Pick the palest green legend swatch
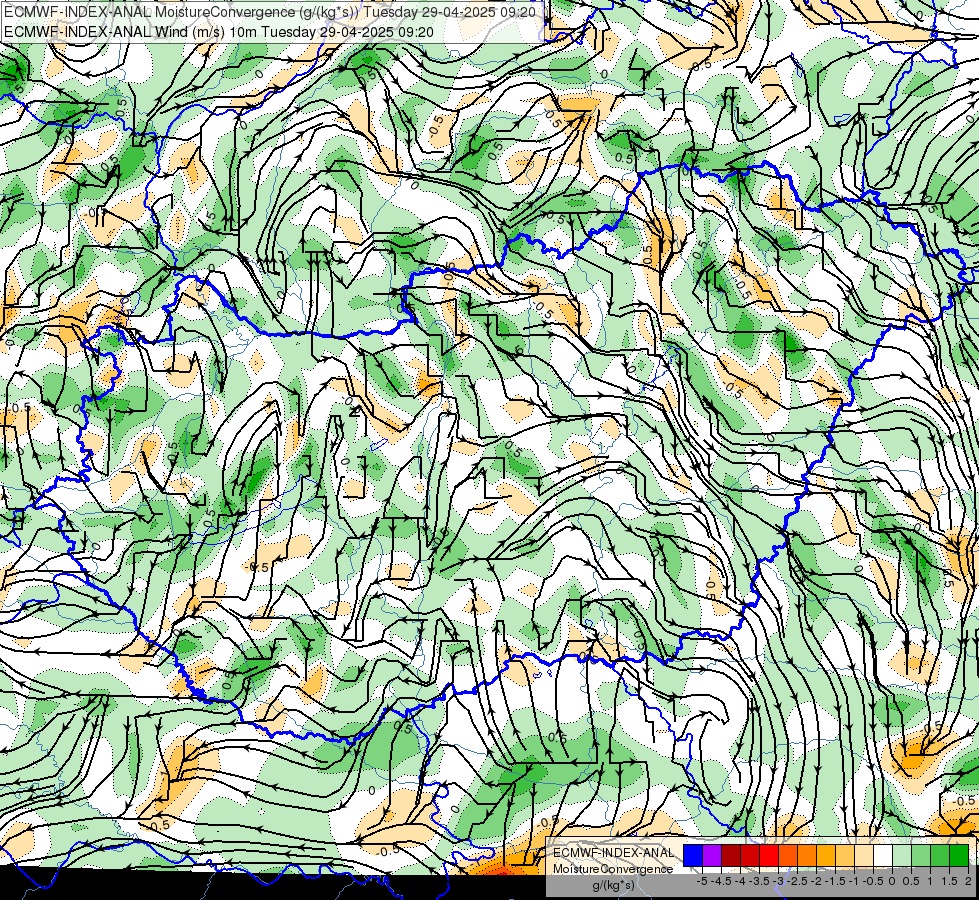The image size is (979, 900). click(x=902, y=855)
